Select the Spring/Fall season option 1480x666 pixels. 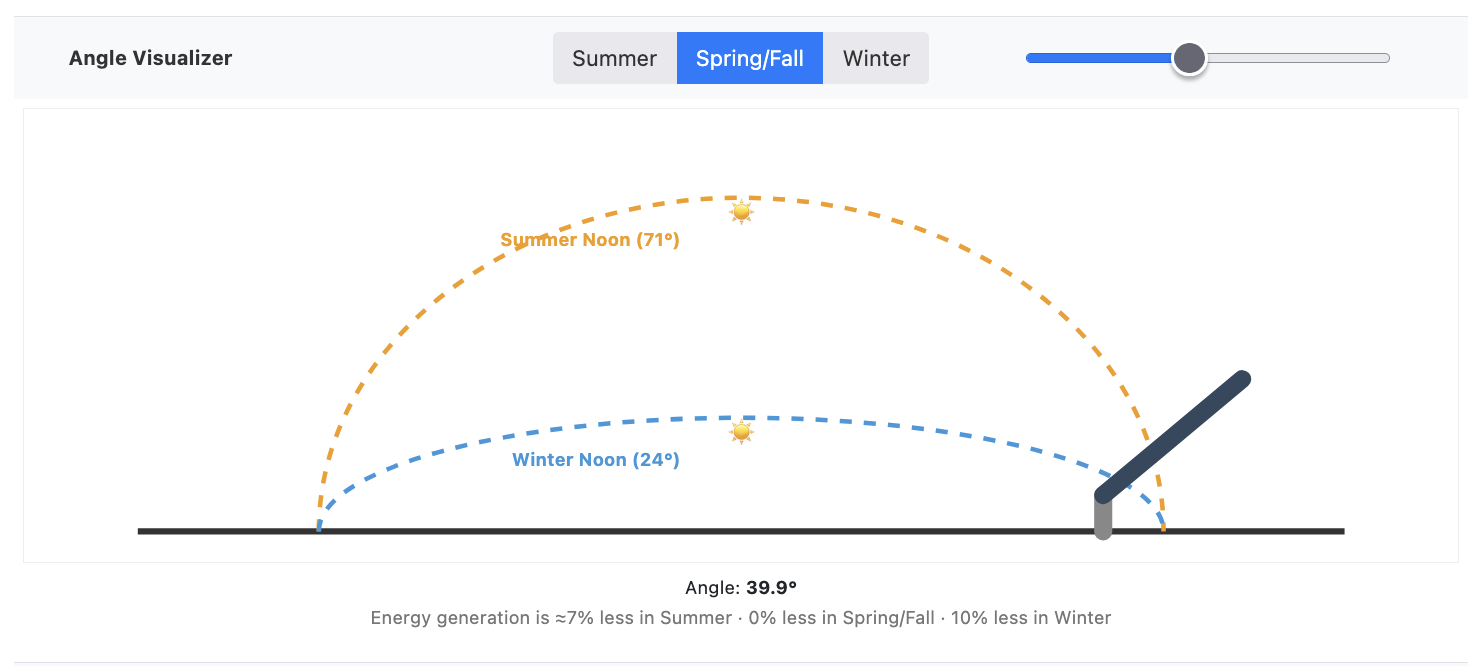click(x=749, y=58)
